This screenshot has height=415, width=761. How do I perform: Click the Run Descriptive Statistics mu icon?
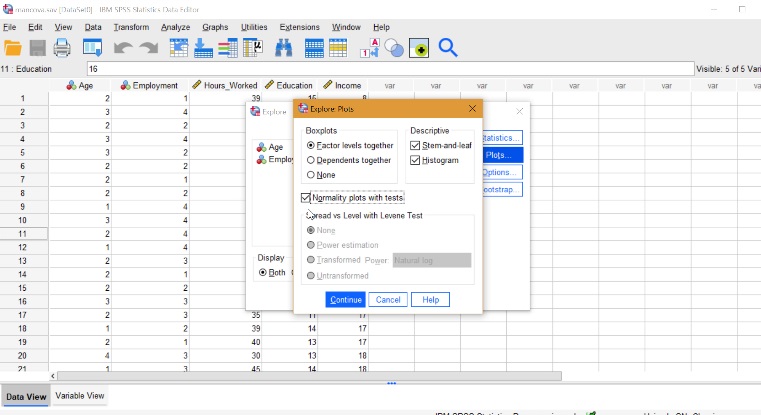[253, 48]
